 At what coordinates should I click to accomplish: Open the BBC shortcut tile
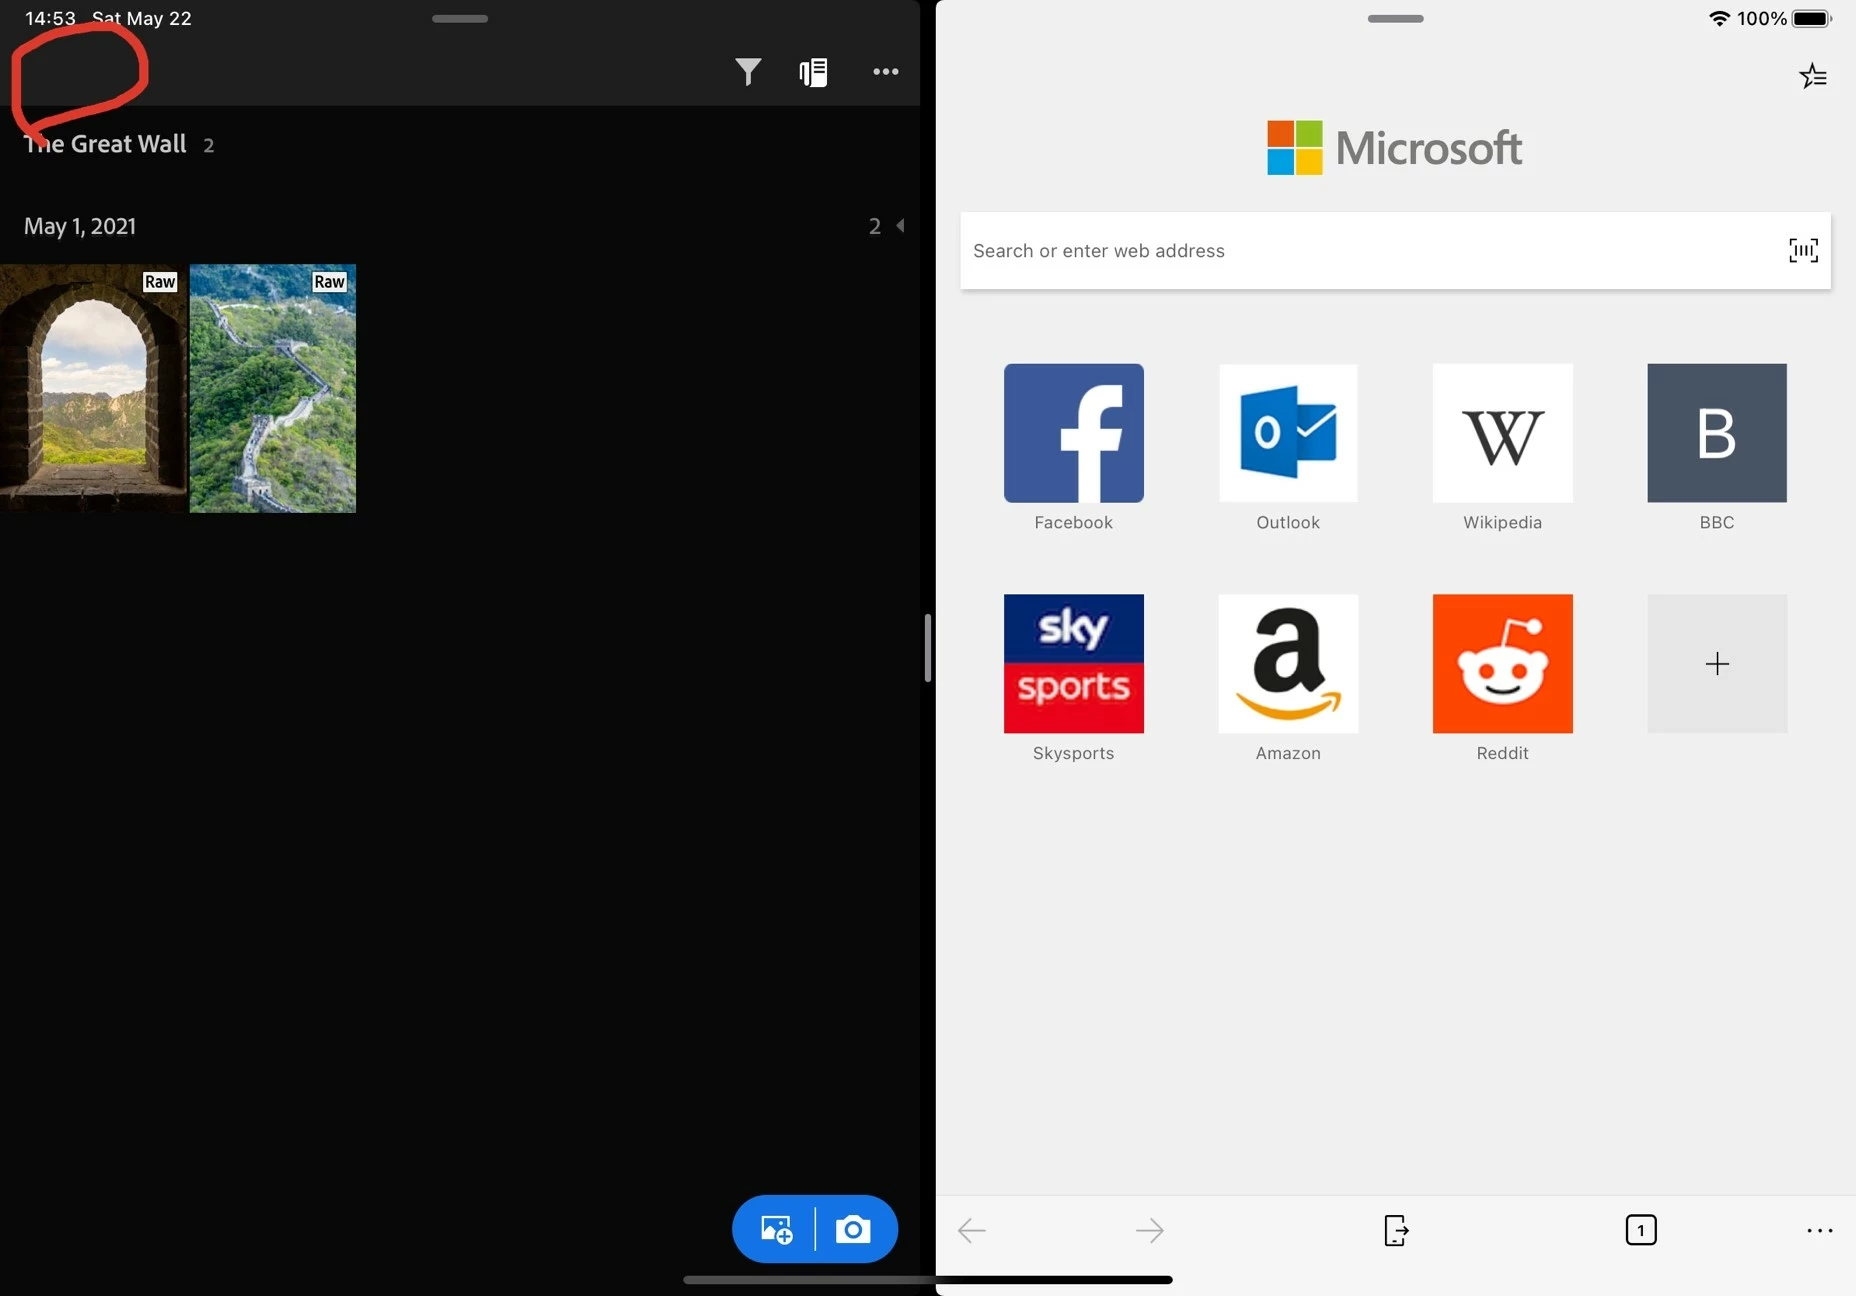point(1717,433)
